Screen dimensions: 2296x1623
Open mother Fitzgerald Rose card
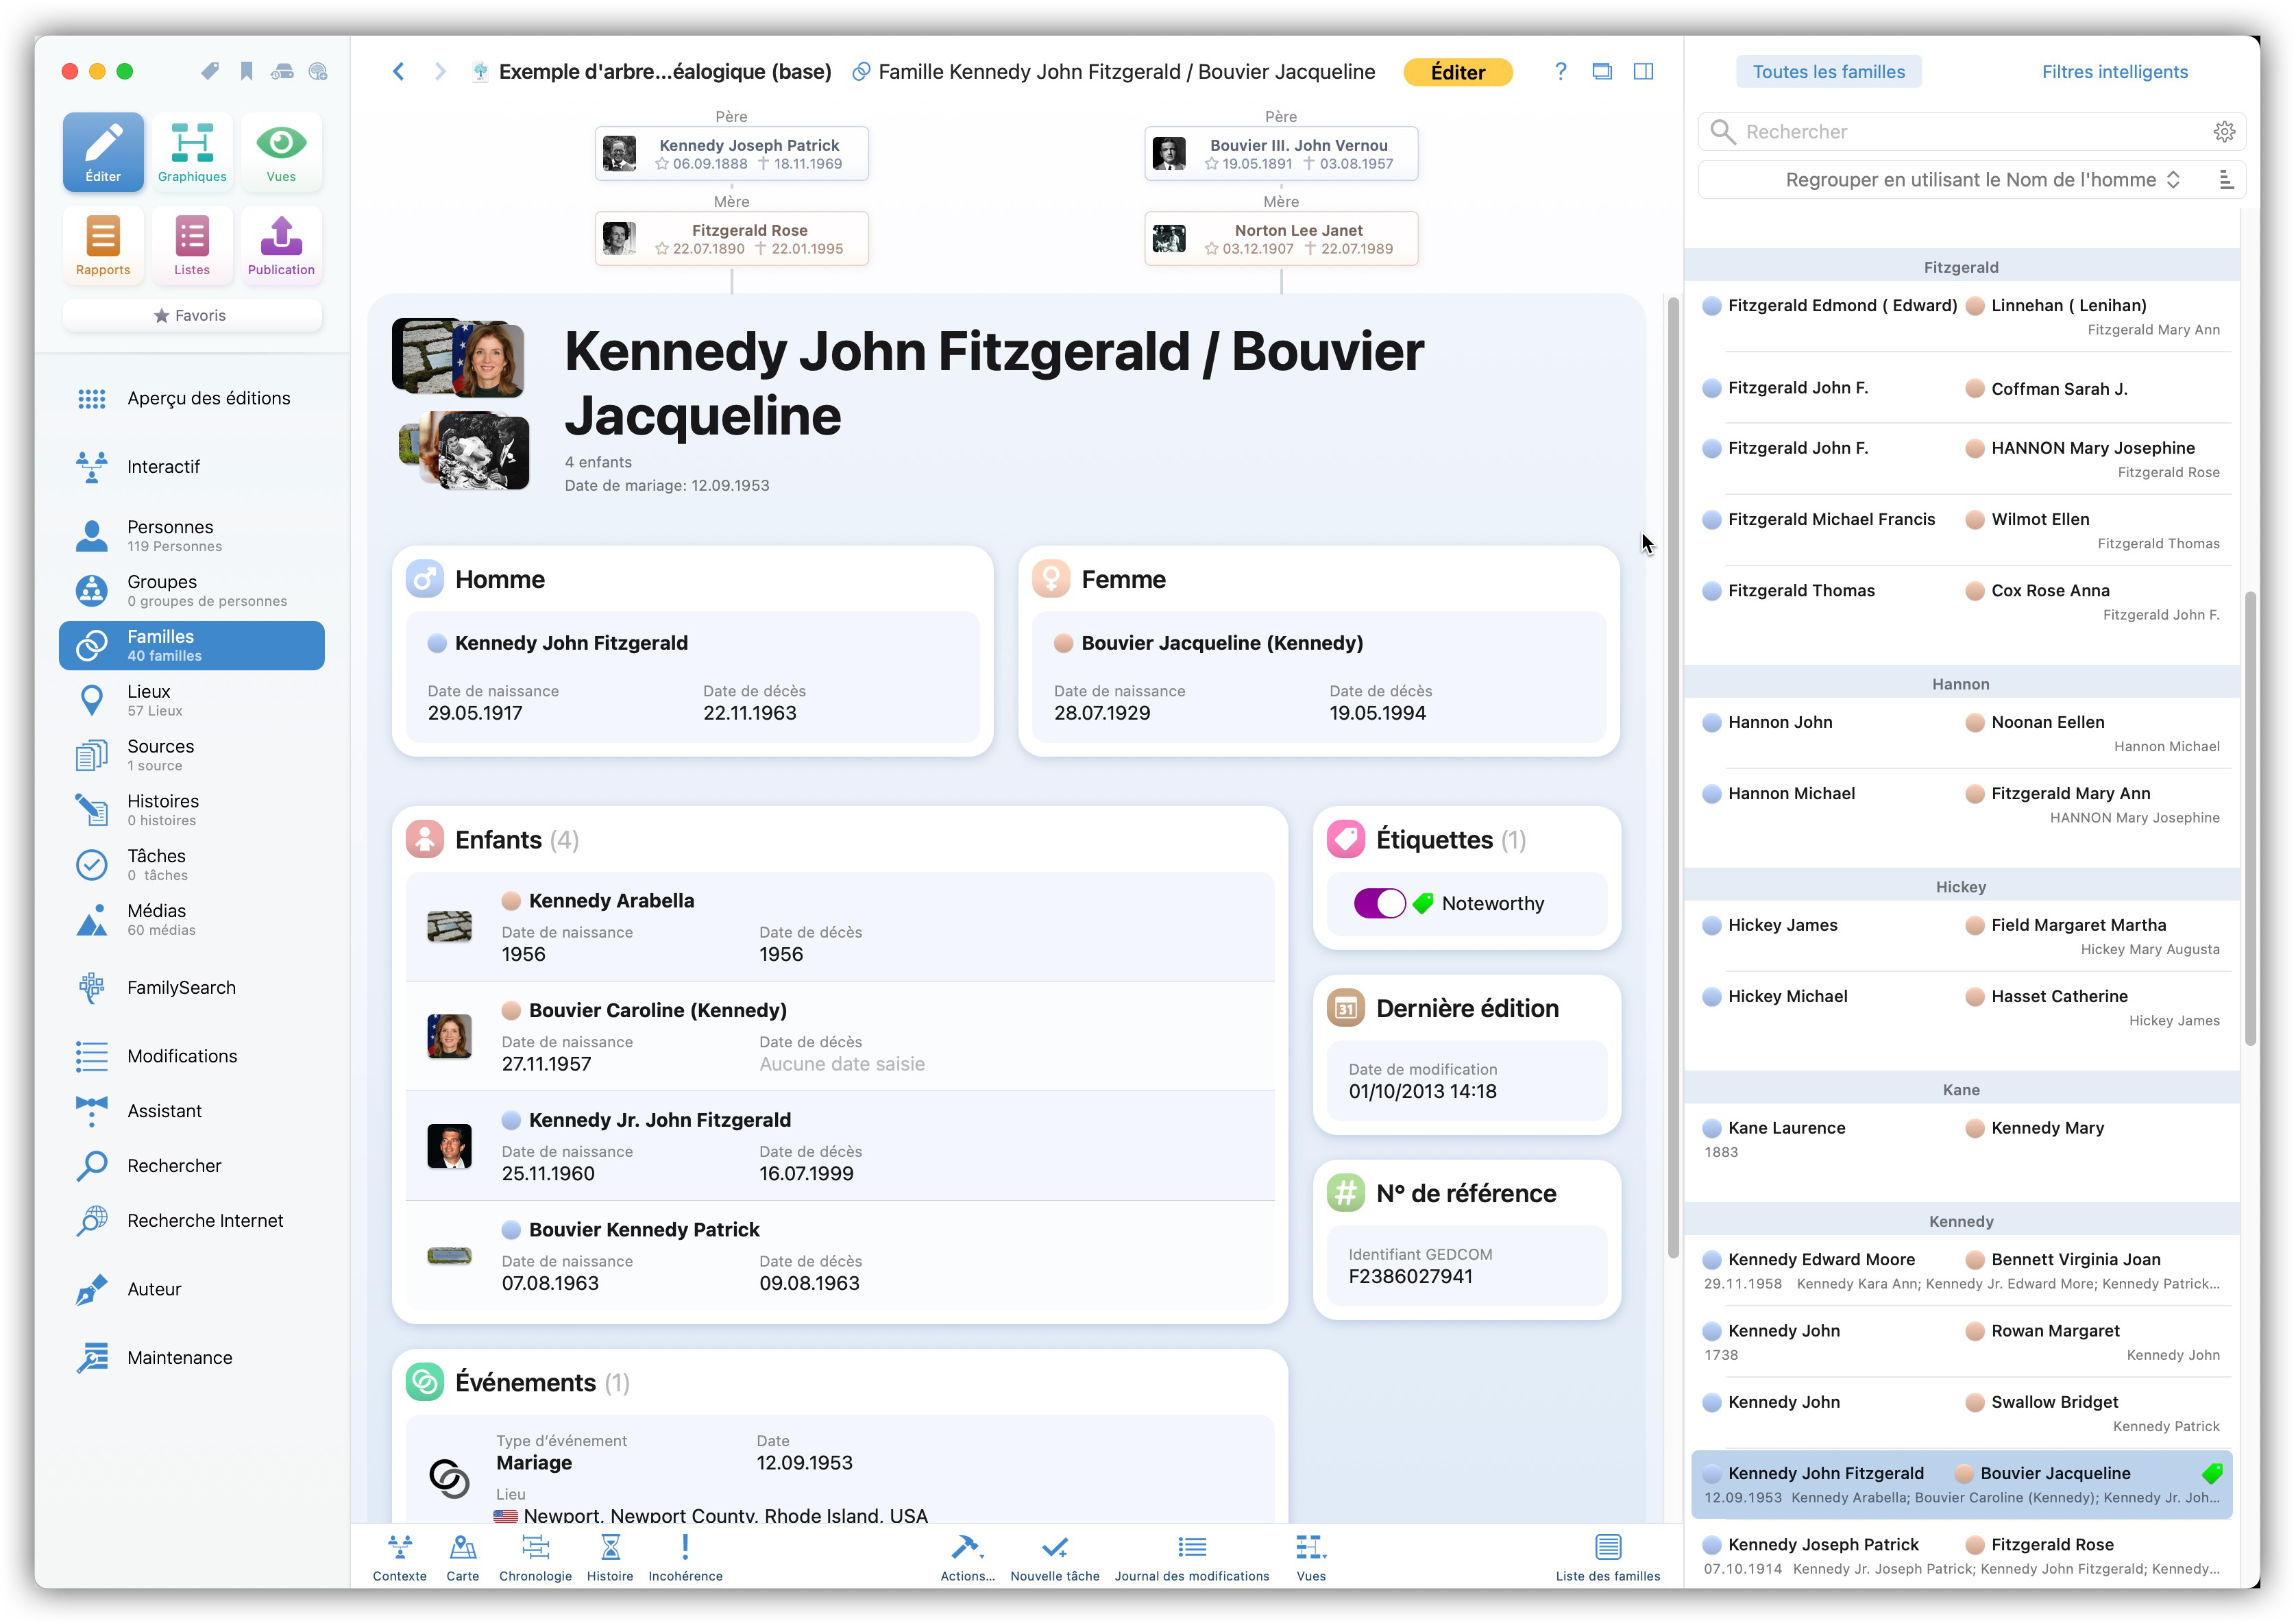coord(731,239)
